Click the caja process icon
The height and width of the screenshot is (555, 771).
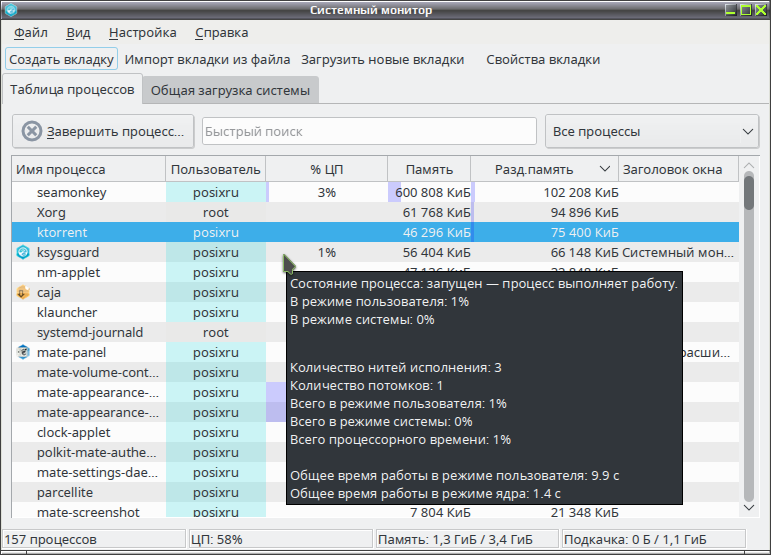coord(23,292)
